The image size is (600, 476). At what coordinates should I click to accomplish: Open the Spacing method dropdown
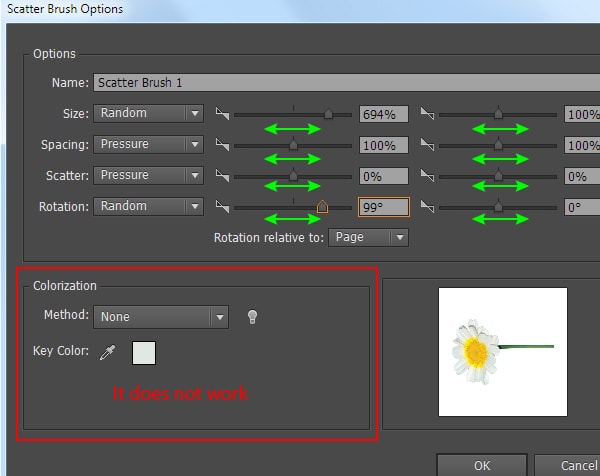[x=148, y=145]
